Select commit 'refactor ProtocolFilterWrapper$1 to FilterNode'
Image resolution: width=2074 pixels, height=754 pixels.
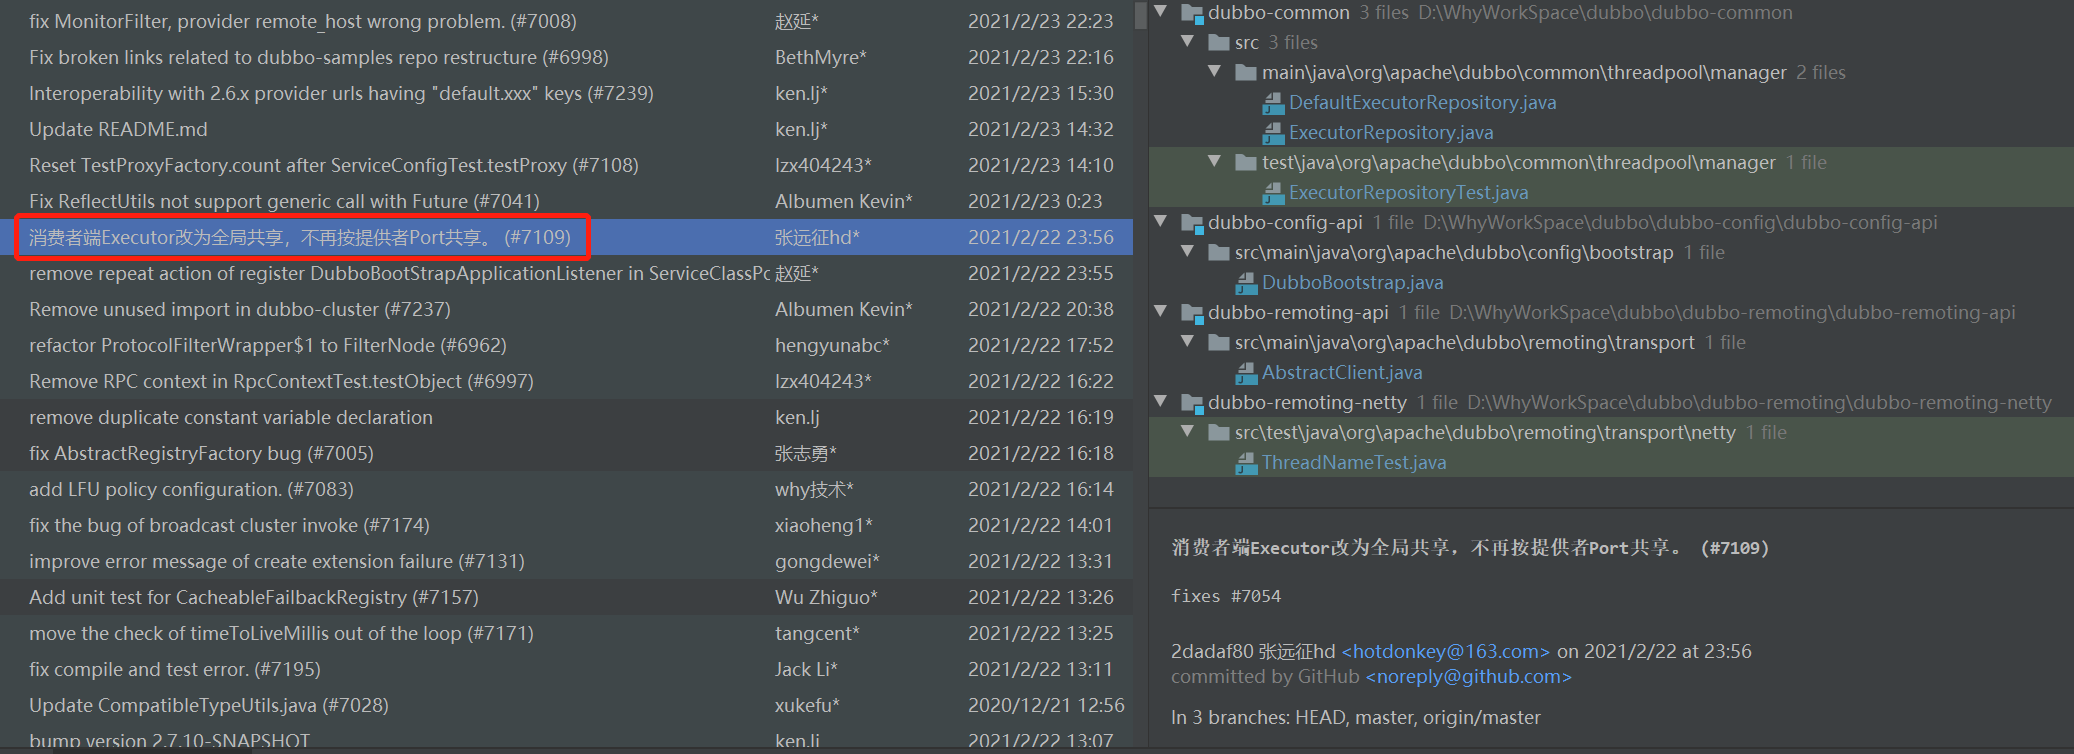(x=566, y=345)
